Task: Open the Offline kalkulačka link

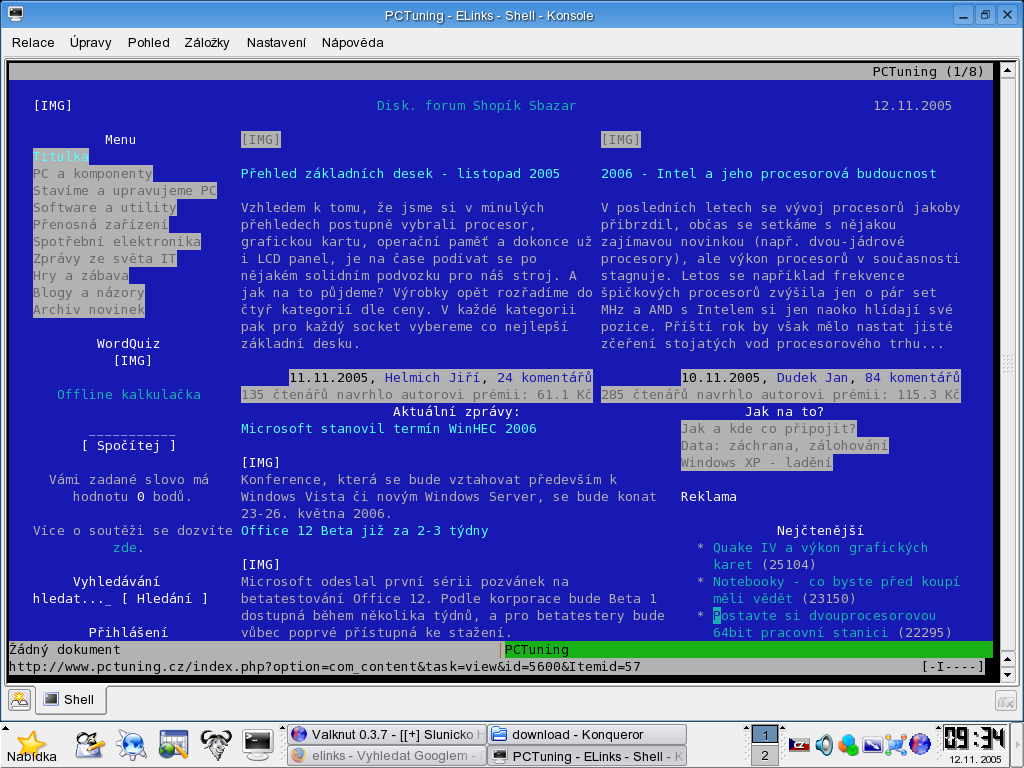Action: 129,394
